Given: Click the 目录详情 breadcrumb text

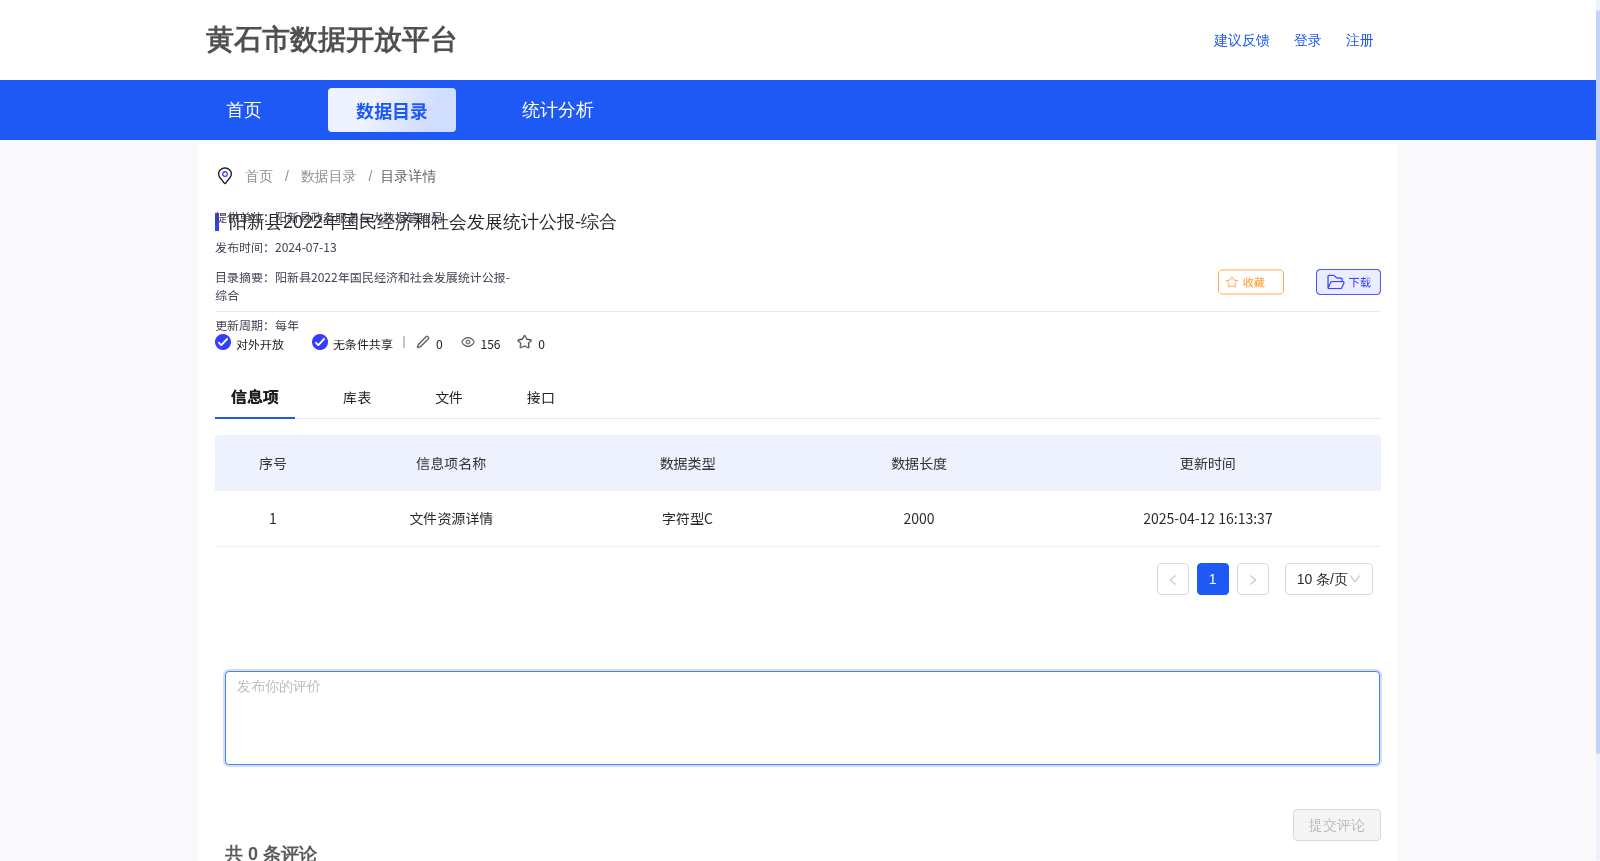Looking at the screenshot, I should coord(408,176).
